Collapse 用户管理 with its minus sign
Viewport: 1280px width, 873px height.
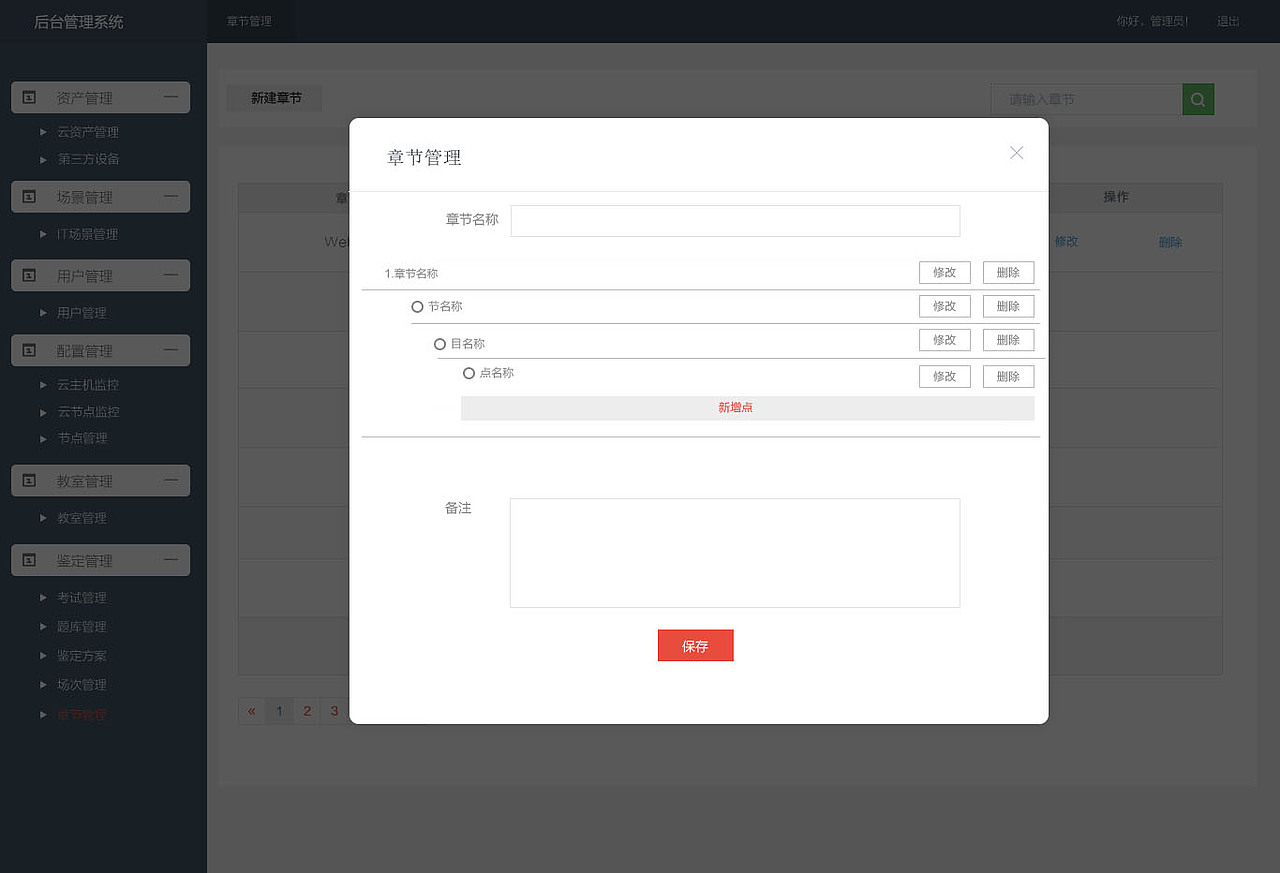click(x=171, y=274)
